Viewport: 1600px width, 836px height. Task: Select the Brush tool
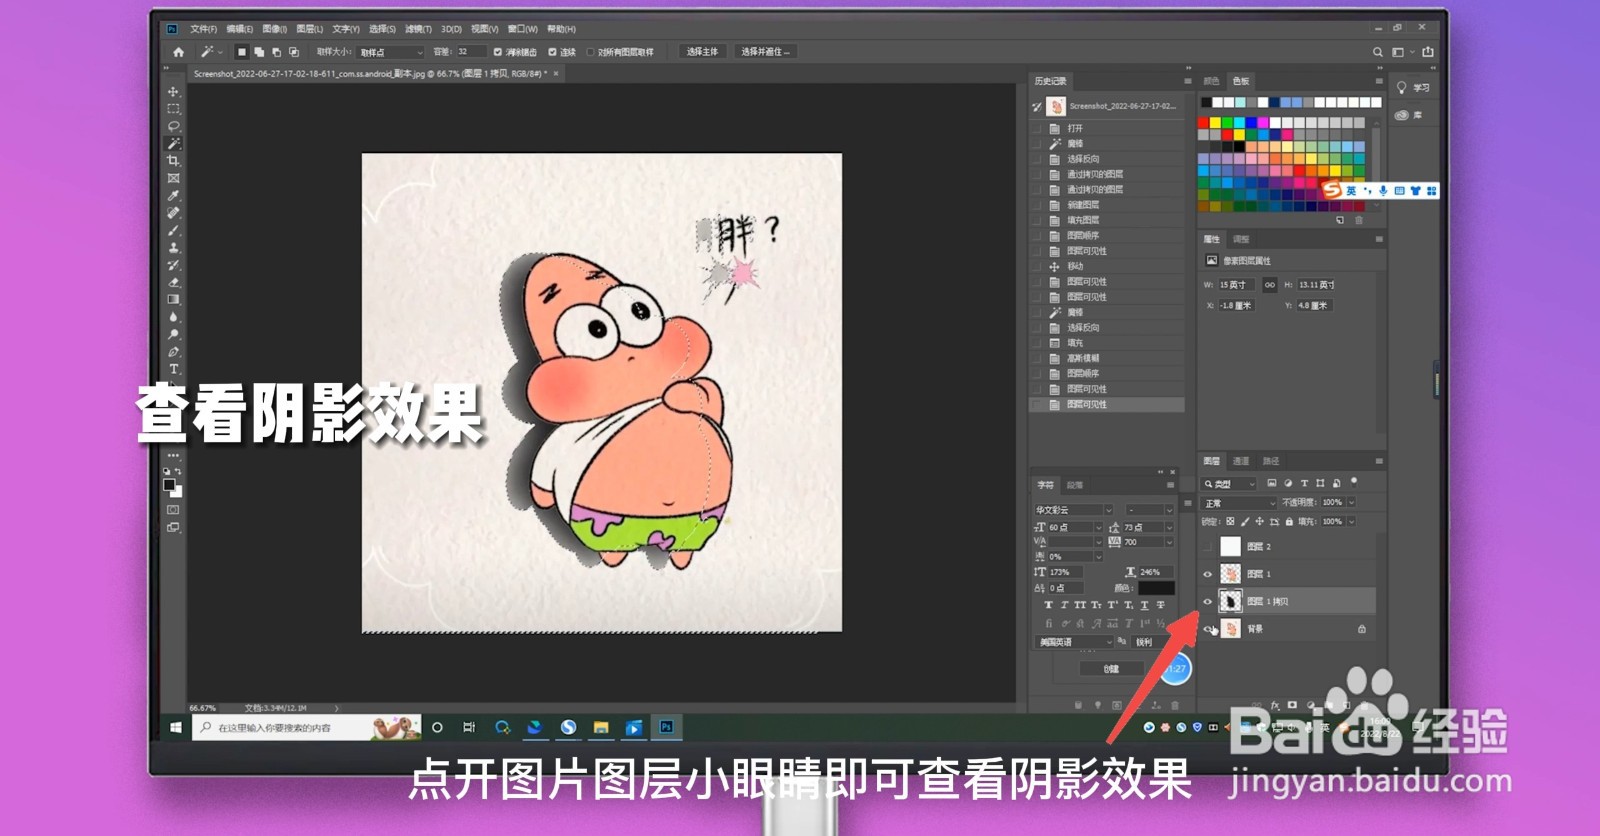click(x=173, y=230)
